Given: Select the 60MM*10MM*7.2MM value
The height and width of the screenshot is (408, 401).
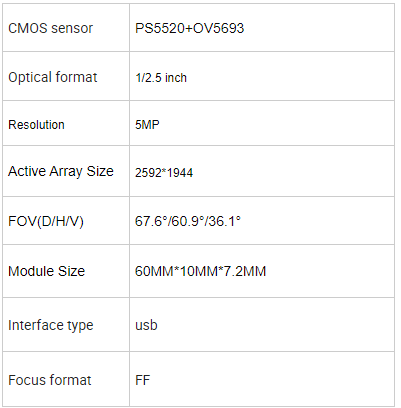Looking at the screenshot, I should (200, 271).
